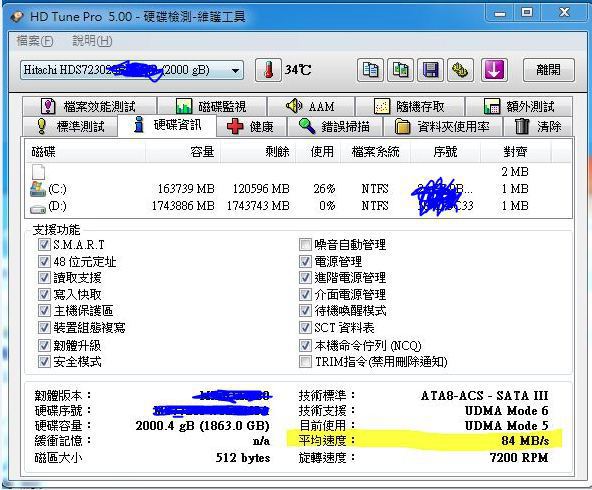
Task: Toggle the SCT 資料表 checkbox
Action: point(305,327)
